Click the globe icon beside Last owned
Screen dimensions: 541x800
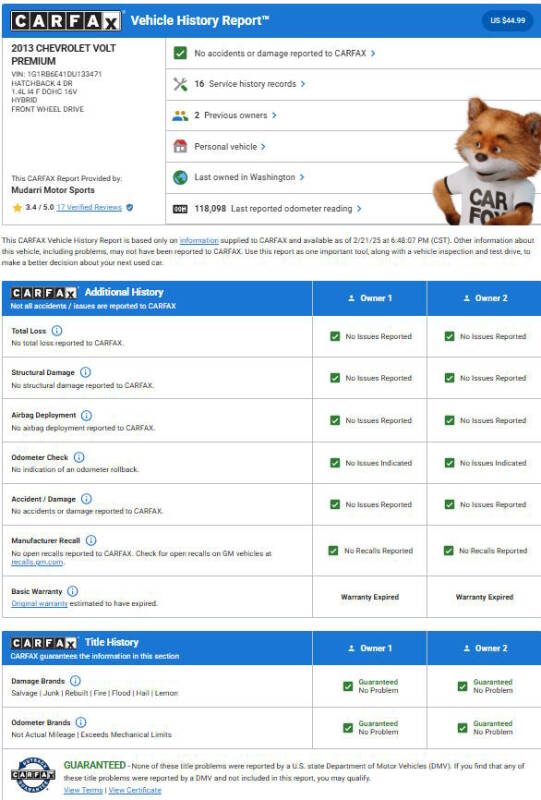(180, 178)
